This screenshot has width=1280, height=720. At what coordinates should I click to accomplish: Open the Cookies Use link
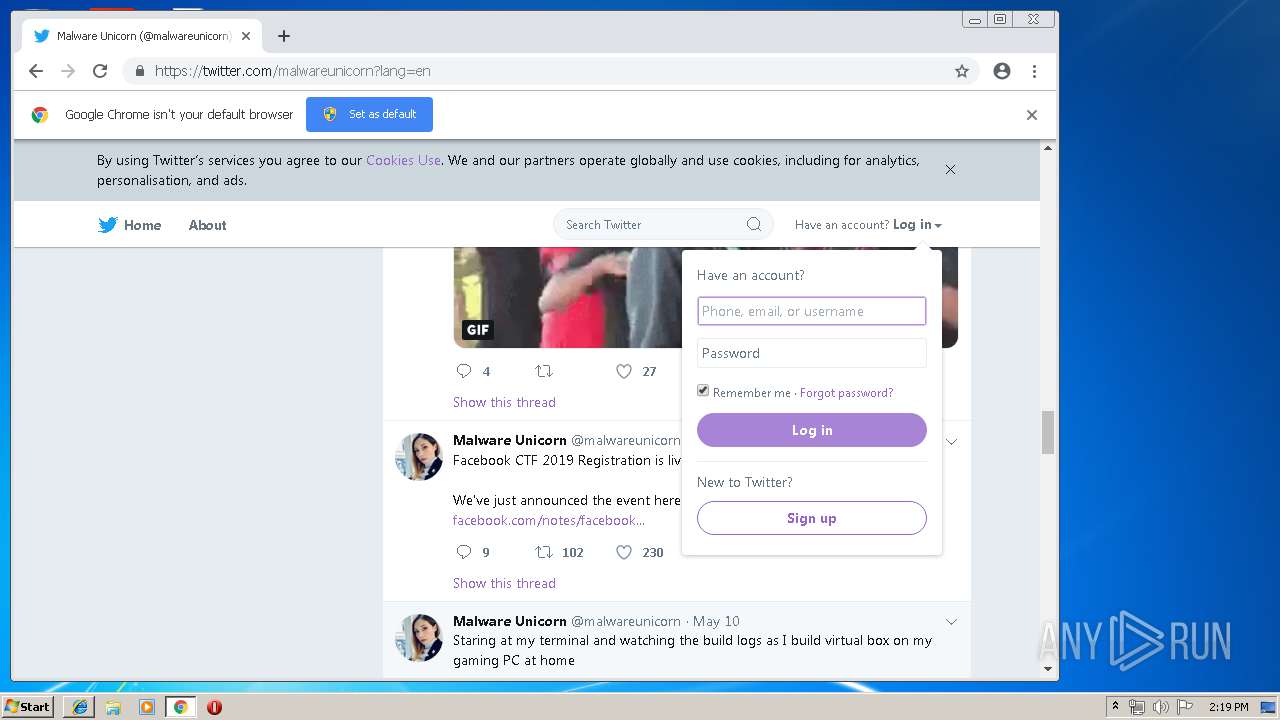coord(403,160)
